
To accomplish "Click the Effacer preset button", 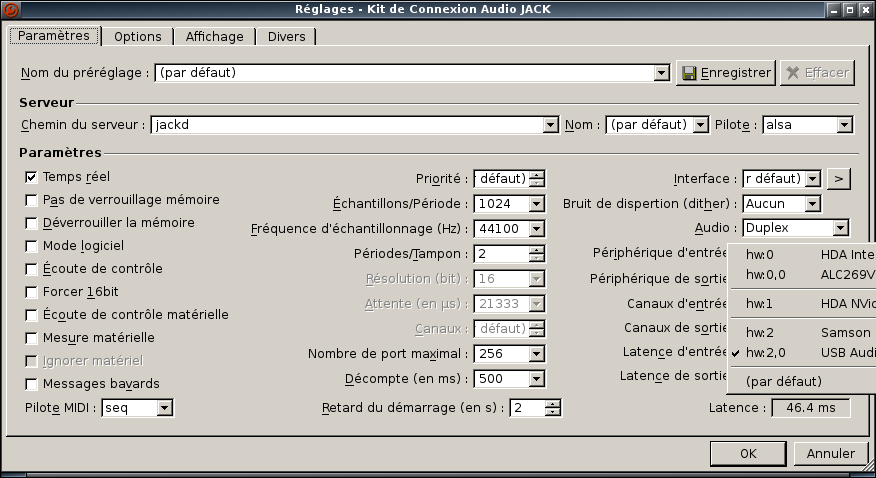I will (x=817, y=73).
